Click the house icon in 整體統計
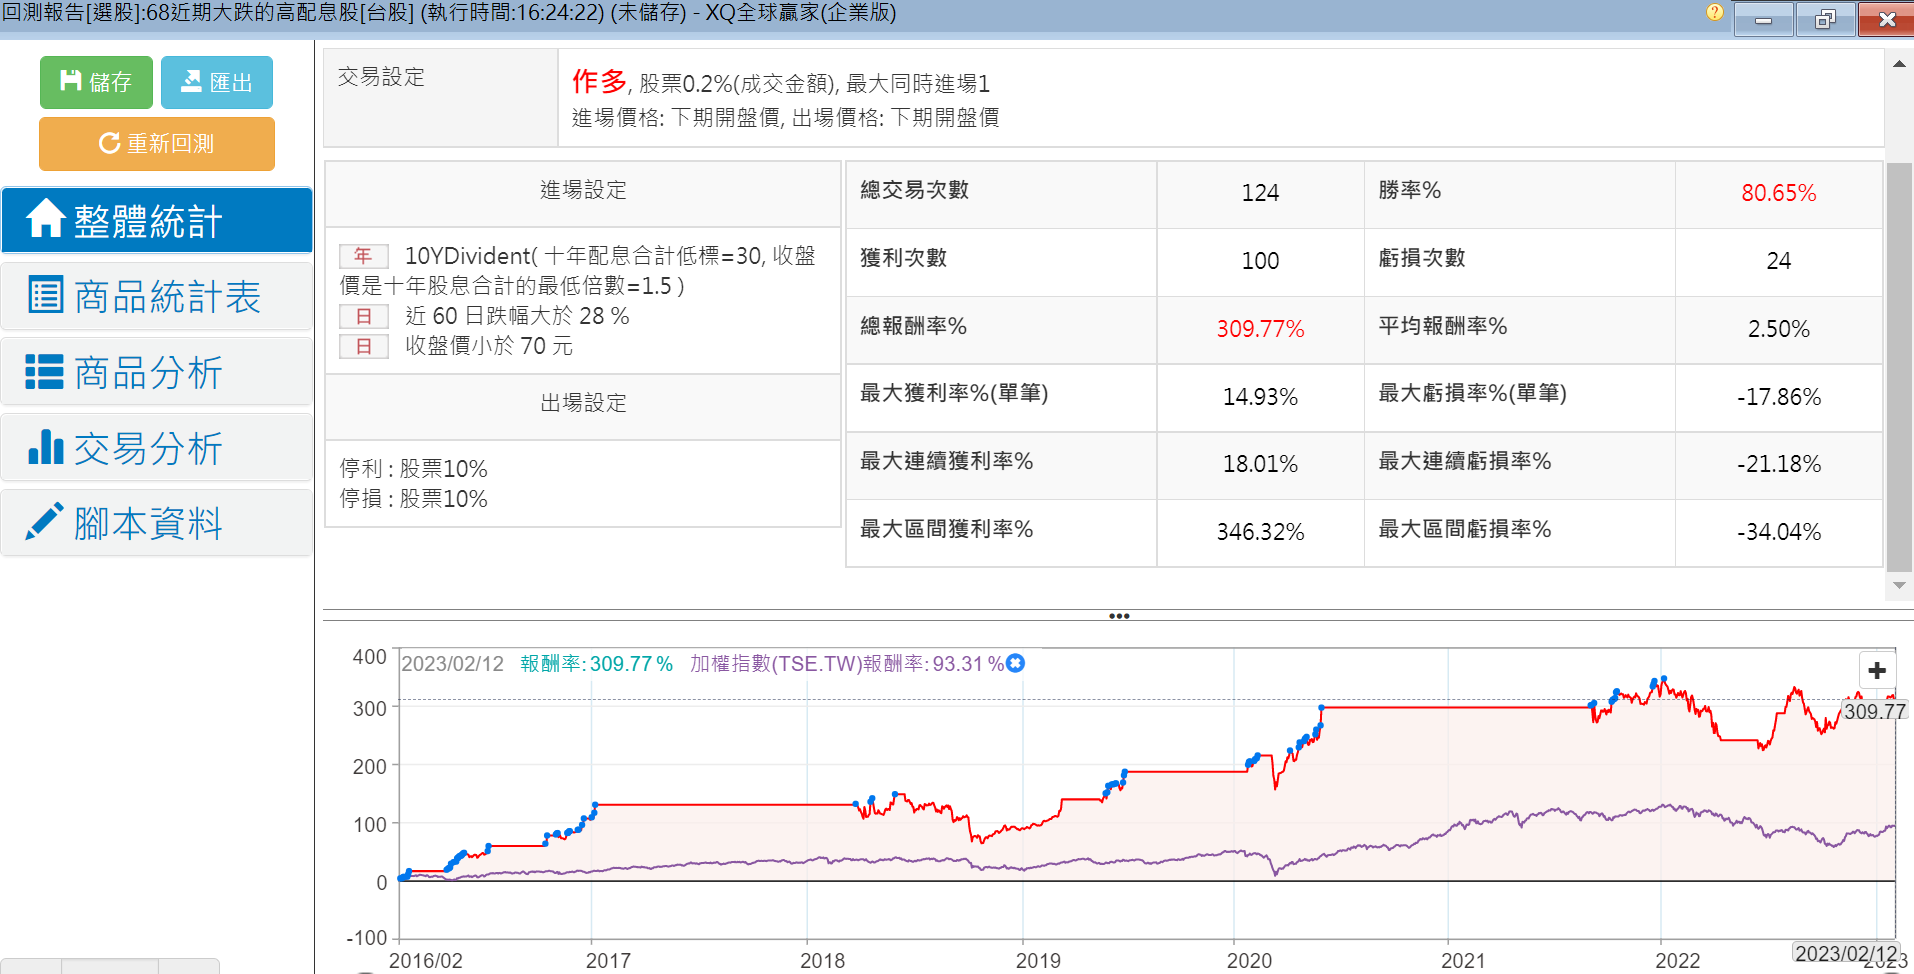1914x974 pixels. [x=45, y=219]
